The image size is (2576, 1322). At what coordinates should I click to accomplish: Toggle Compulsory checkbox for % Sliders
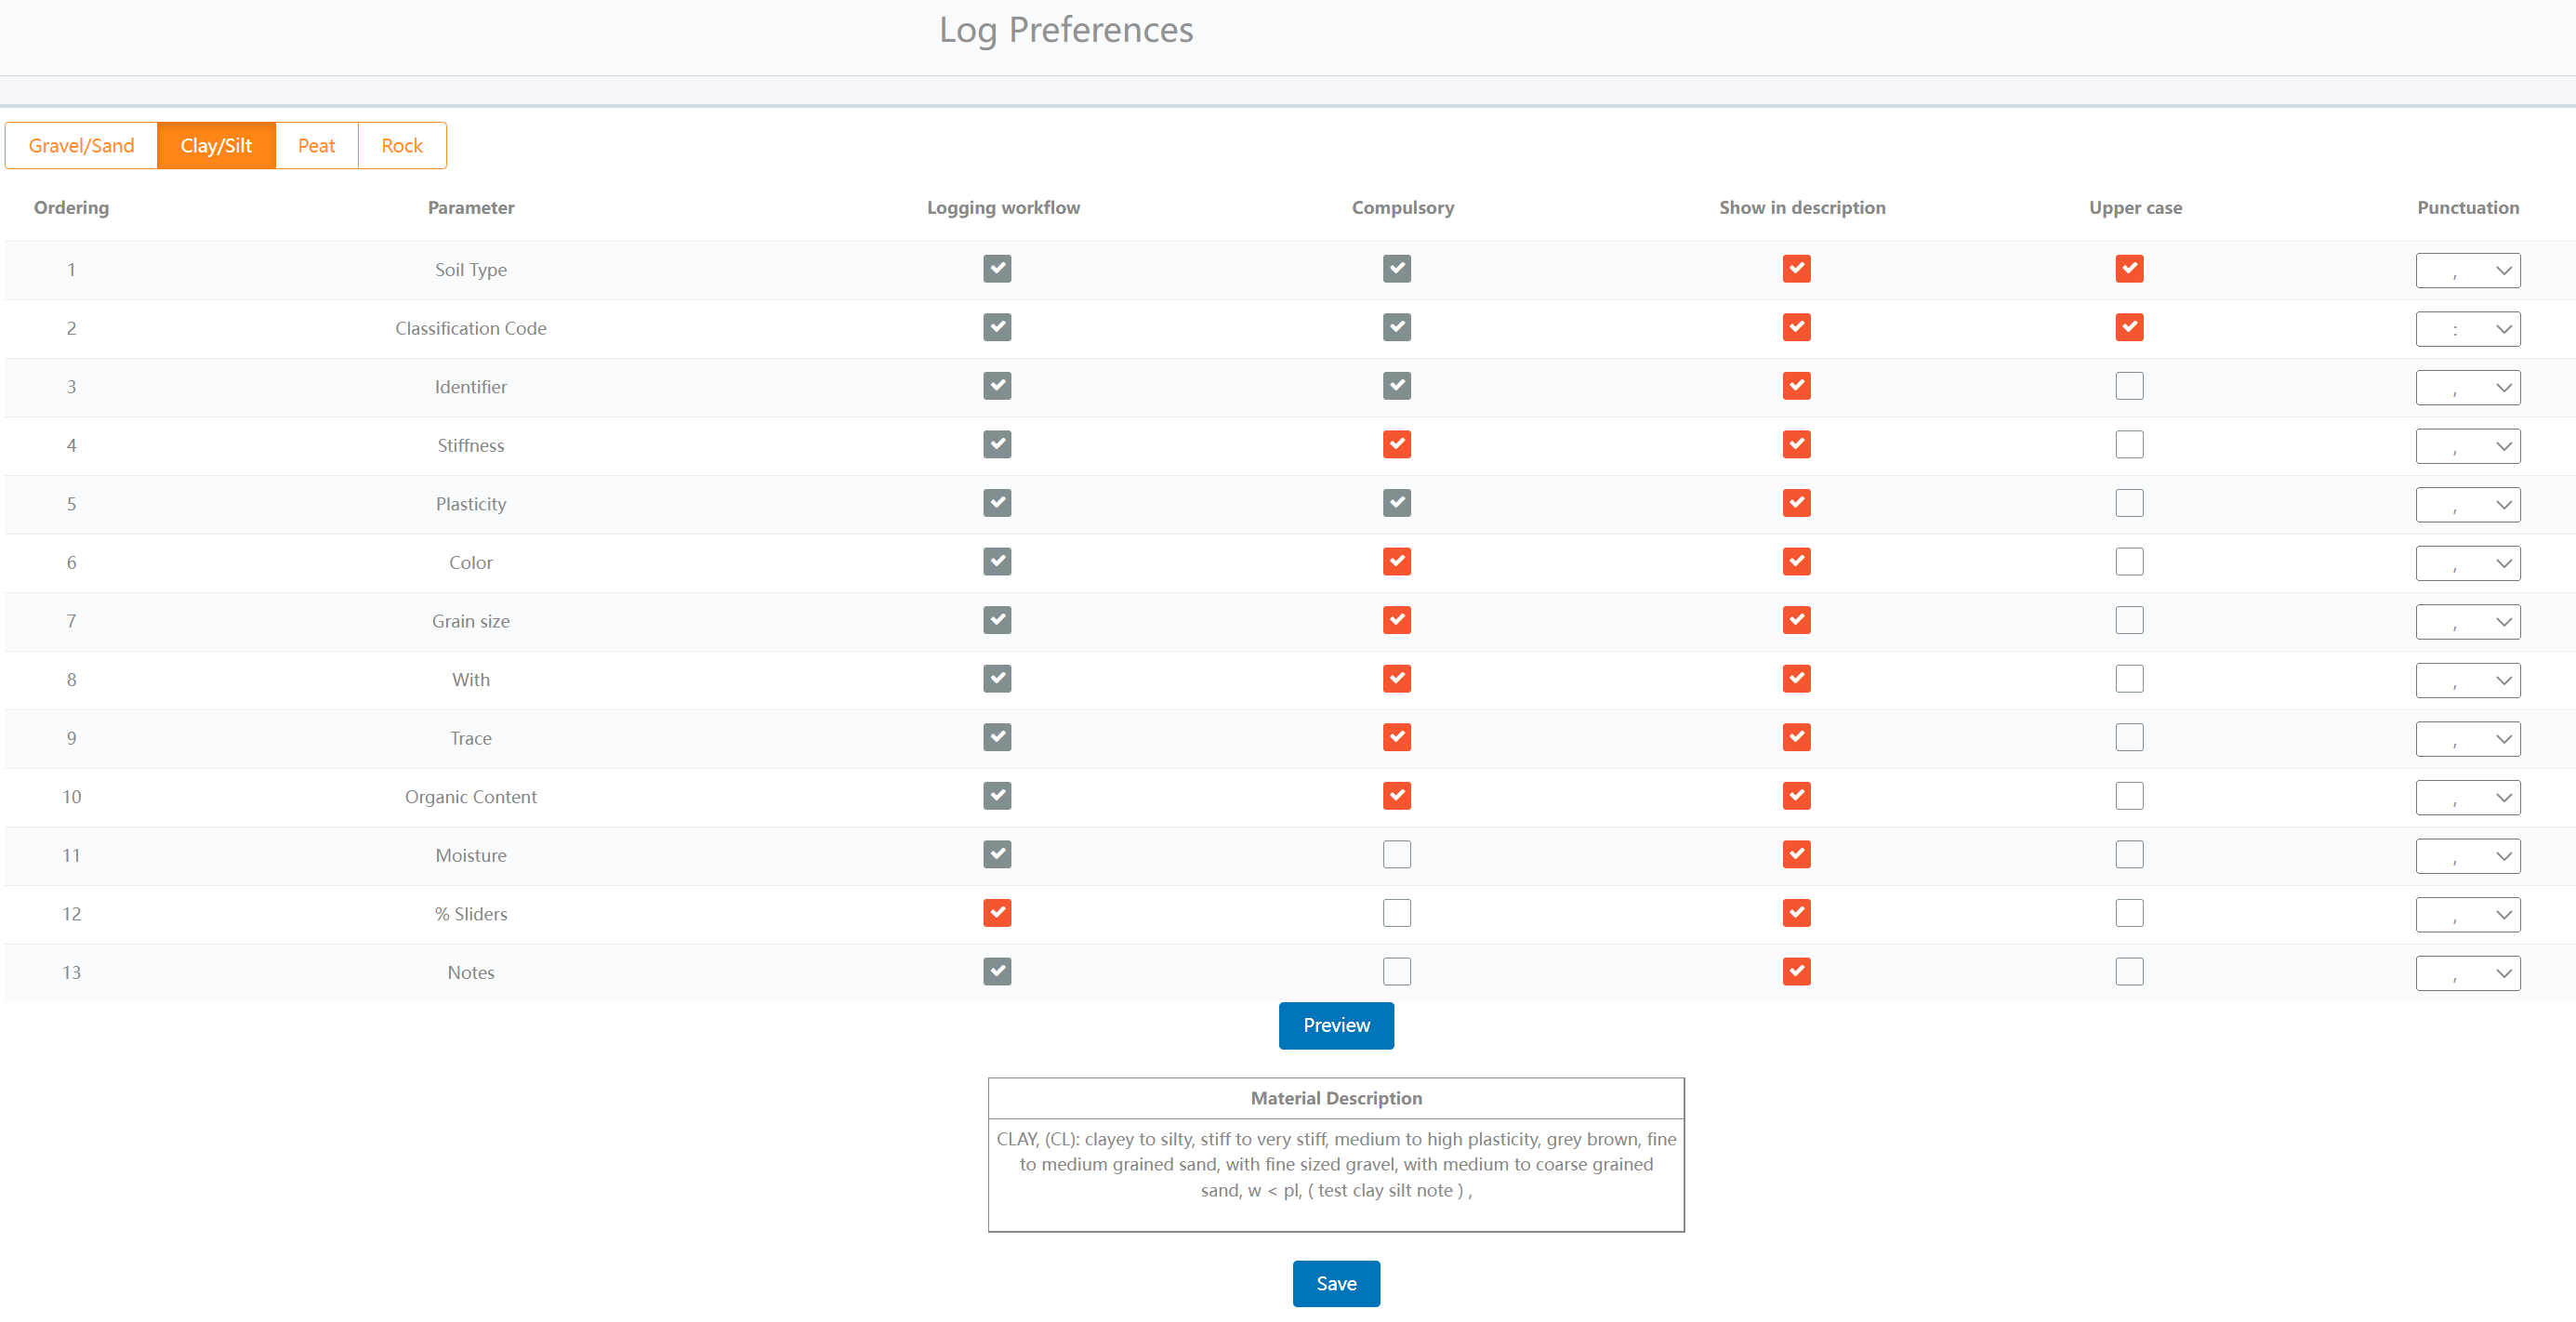click(x=1397, y=912)
